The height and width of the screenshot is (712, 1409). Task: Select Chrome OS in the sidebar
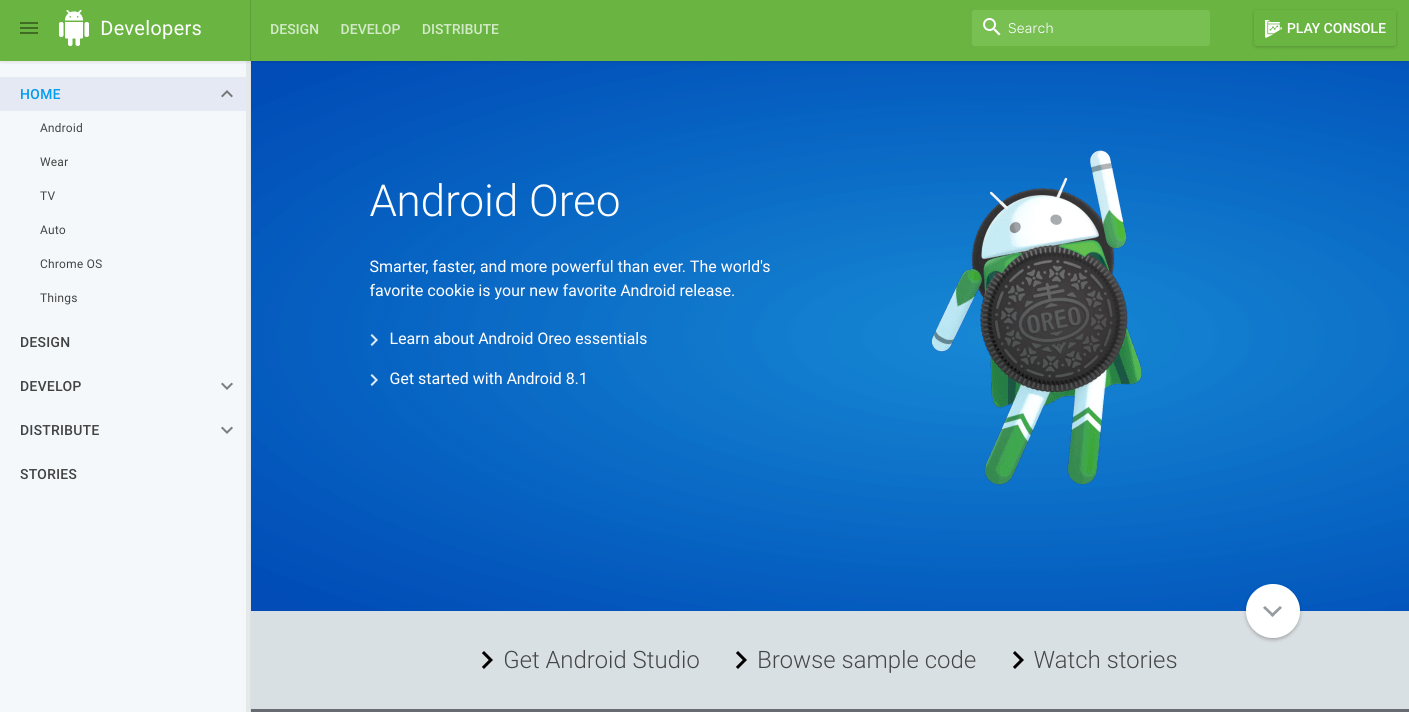(71, 263)
